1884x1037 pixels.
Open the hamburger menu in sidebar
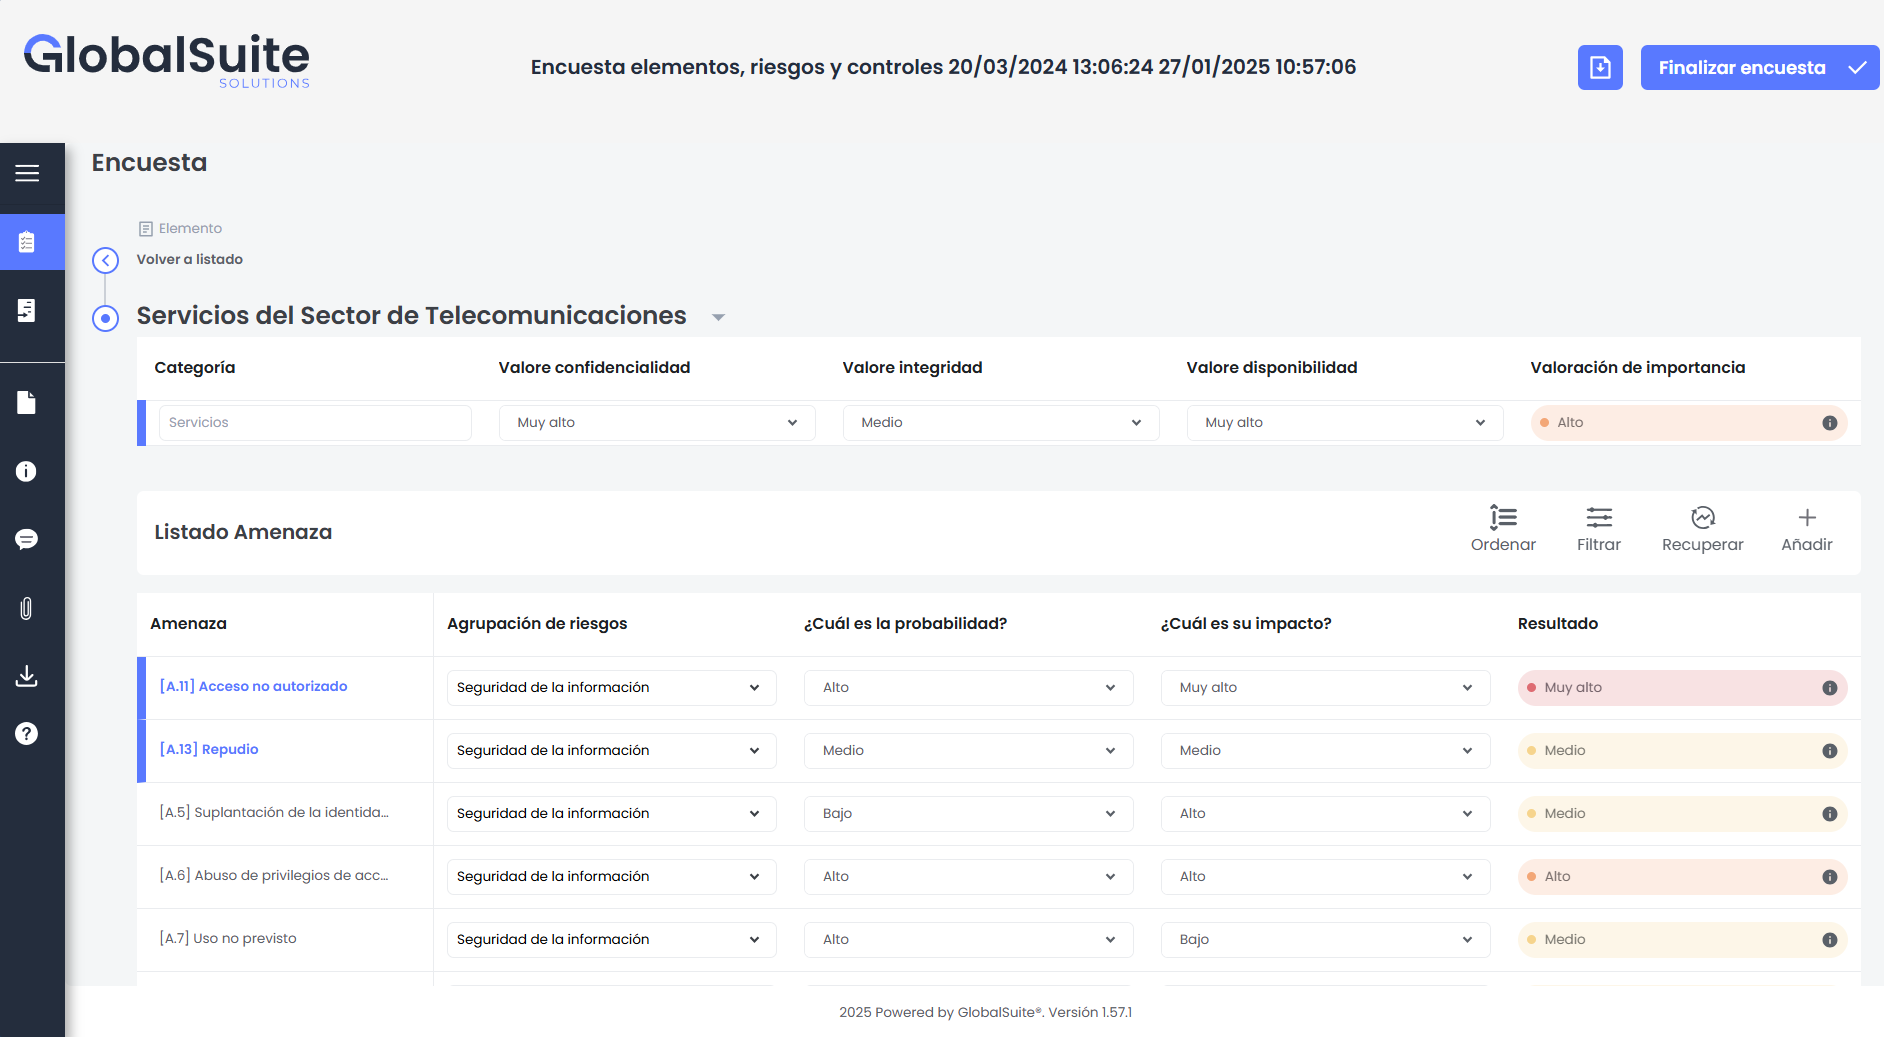(27, 173)
